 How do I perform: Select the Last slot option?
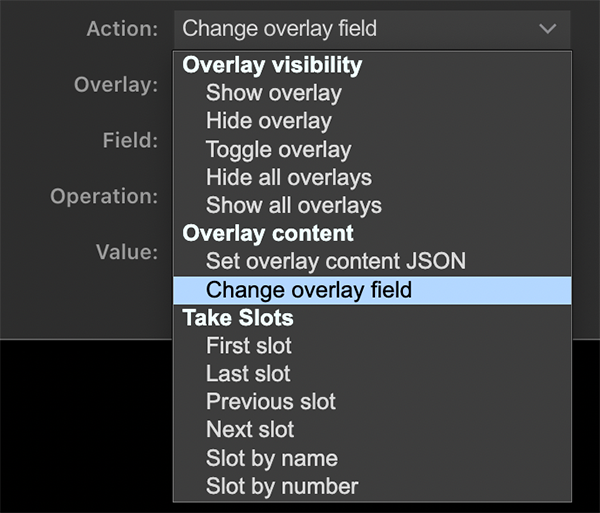click(248, 374)
